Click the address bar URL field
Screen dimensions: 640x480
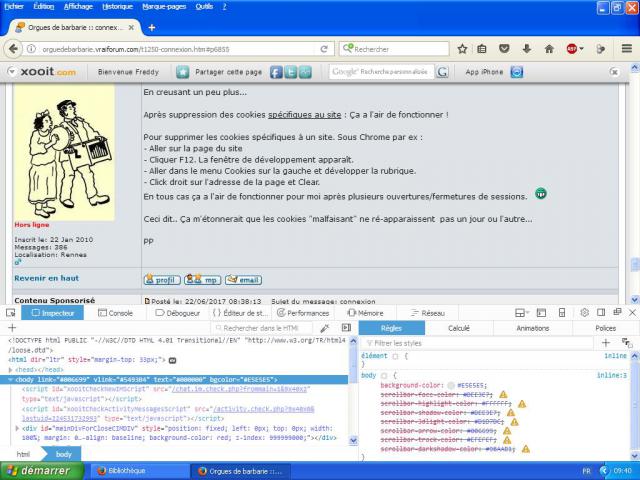pyautogui.click(x=178, y=49)
